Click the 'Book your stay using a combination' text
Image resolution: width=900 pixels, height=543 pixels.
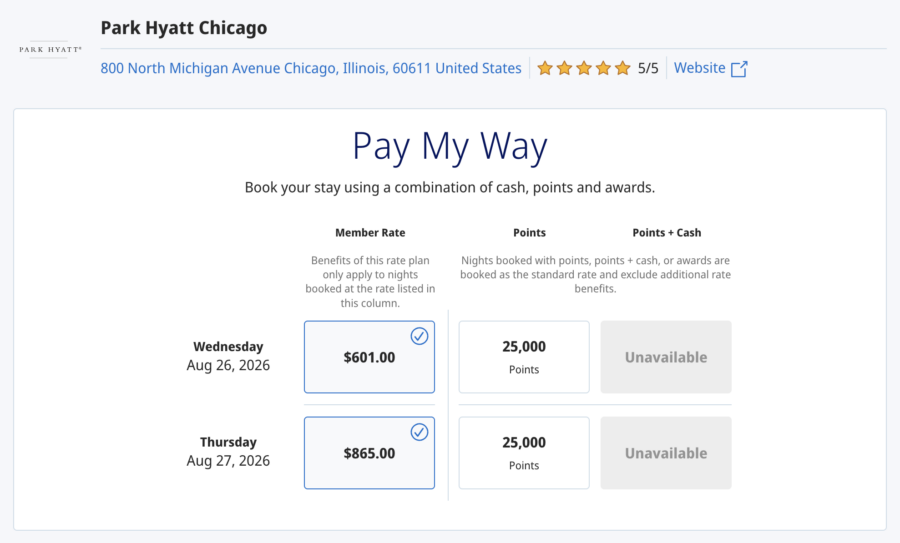pyautogui.click(x=450, y=188)
